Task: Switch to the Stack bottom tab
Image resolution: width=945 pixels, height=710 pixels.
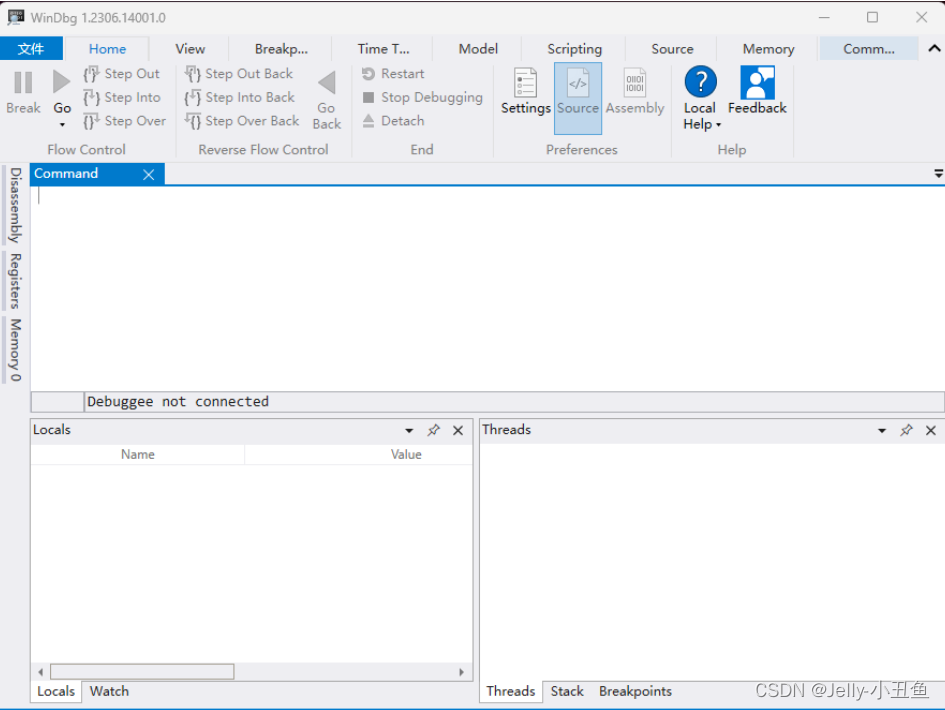Action: click(x=567, y=691)
